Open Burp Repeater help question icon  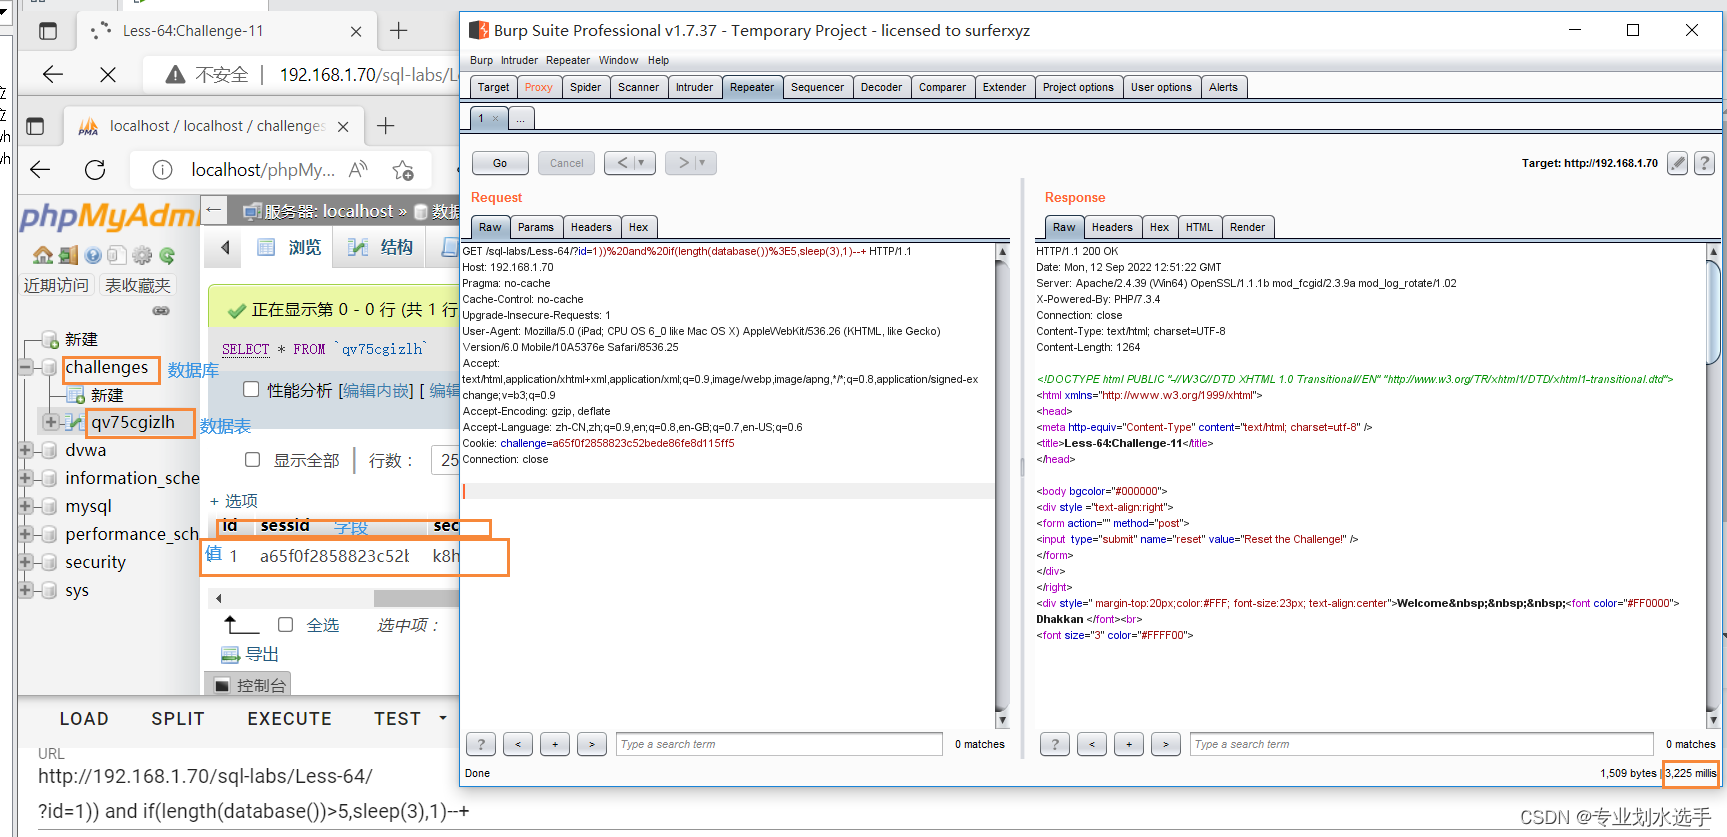[1705, 163]
